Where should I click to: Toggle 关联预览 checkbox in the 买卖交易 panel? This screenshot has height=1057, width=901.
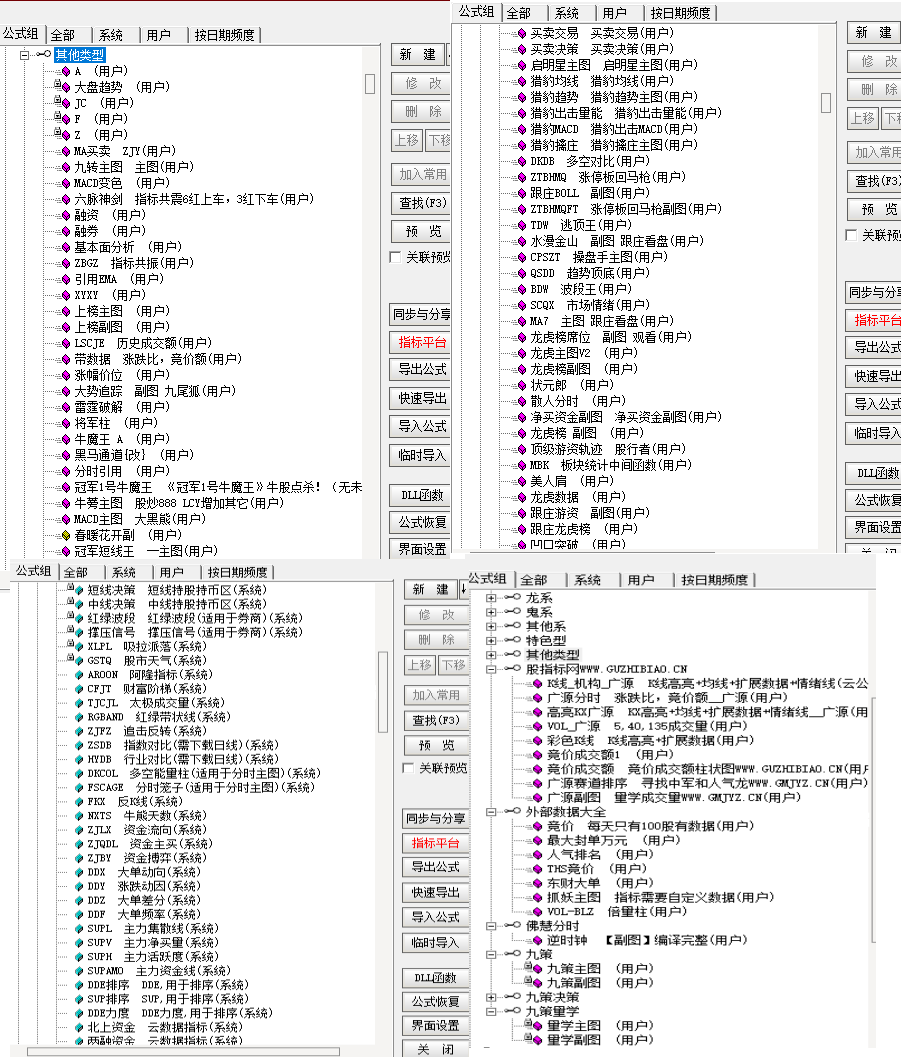[851, 235]
